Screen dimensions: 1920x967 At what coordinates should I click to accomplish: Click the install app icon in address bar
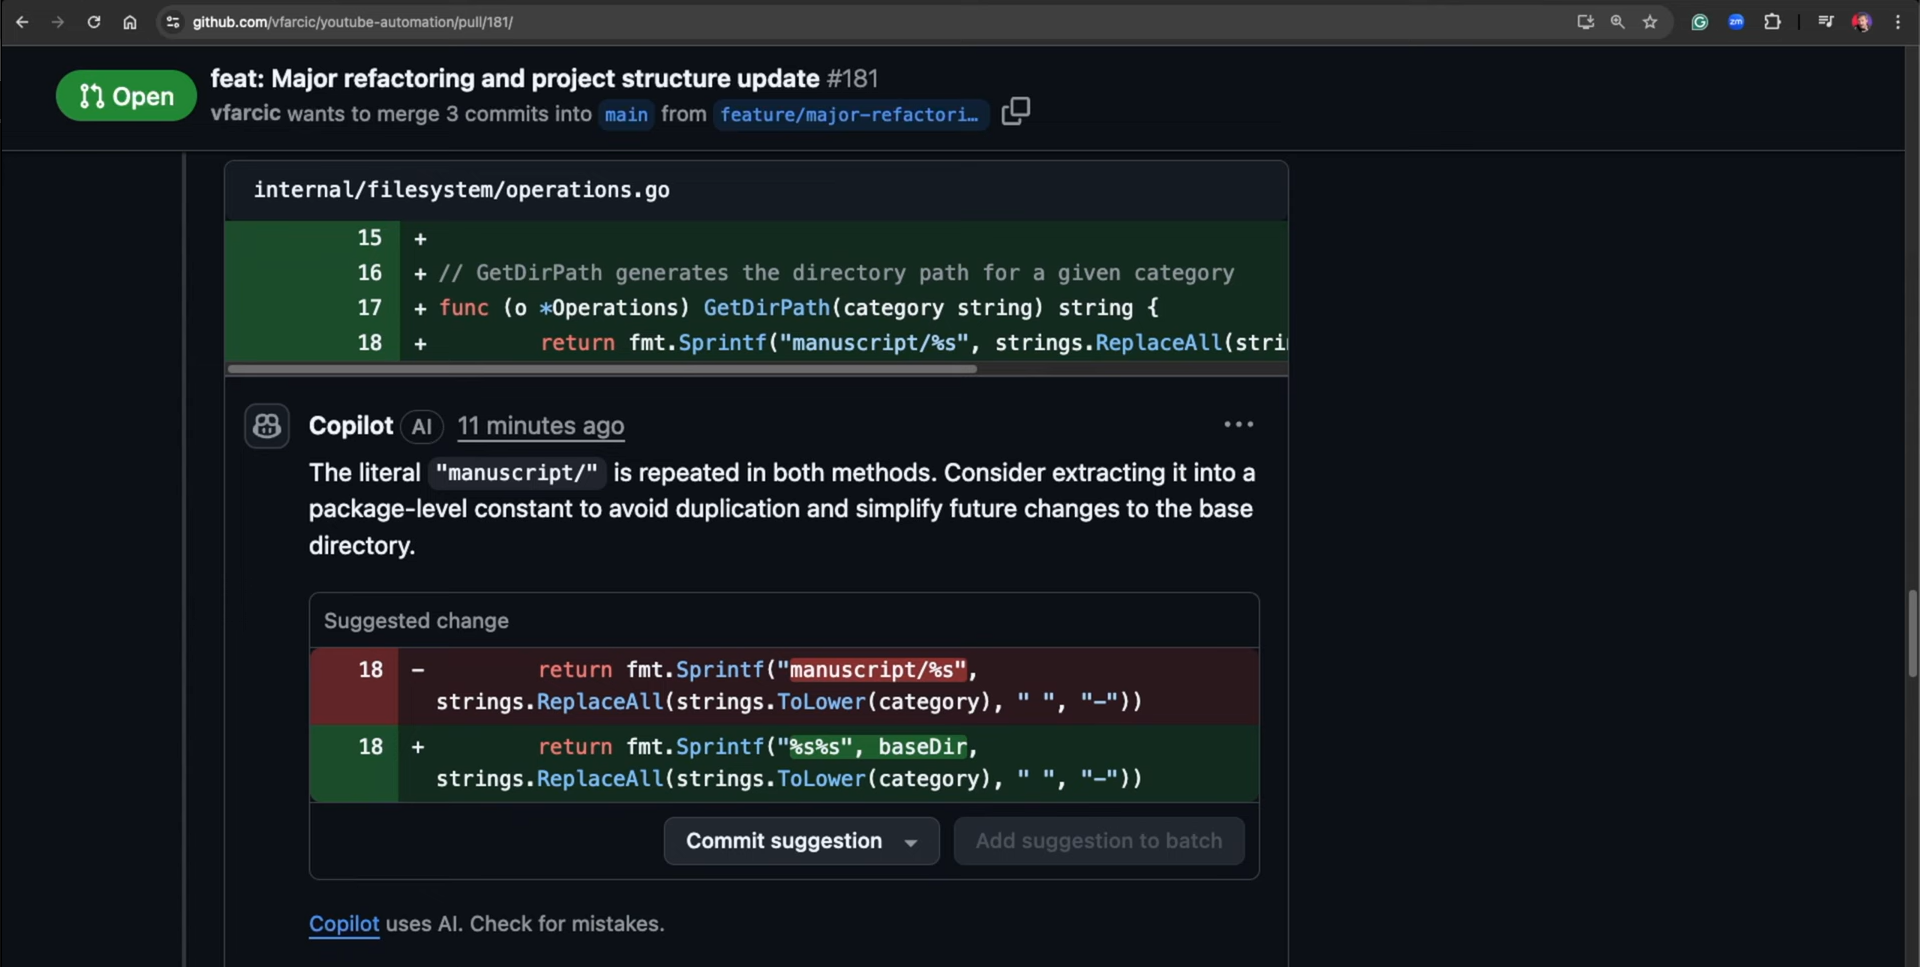[1585, 22]
